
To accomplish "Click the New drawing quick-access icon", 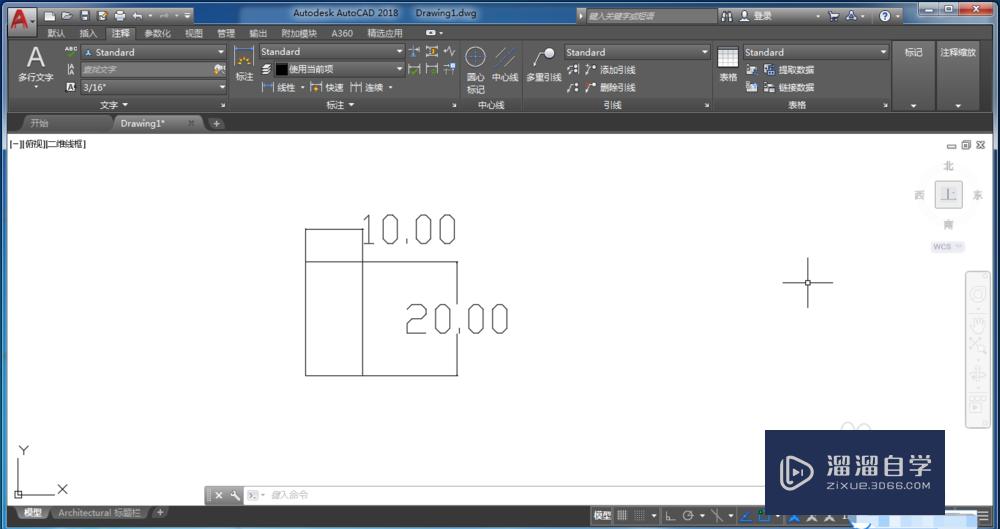I will [x=50, y=16].
